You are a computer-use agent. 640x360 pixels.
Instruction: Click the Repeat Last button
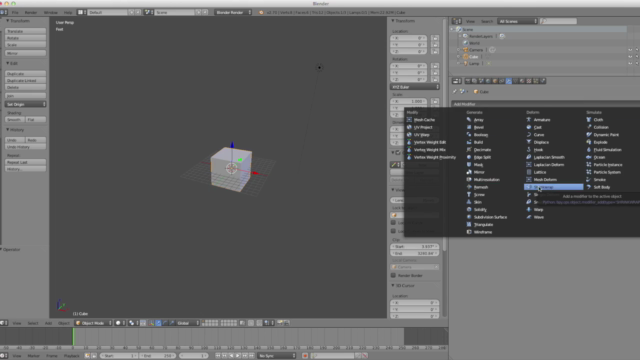(25, 162)
